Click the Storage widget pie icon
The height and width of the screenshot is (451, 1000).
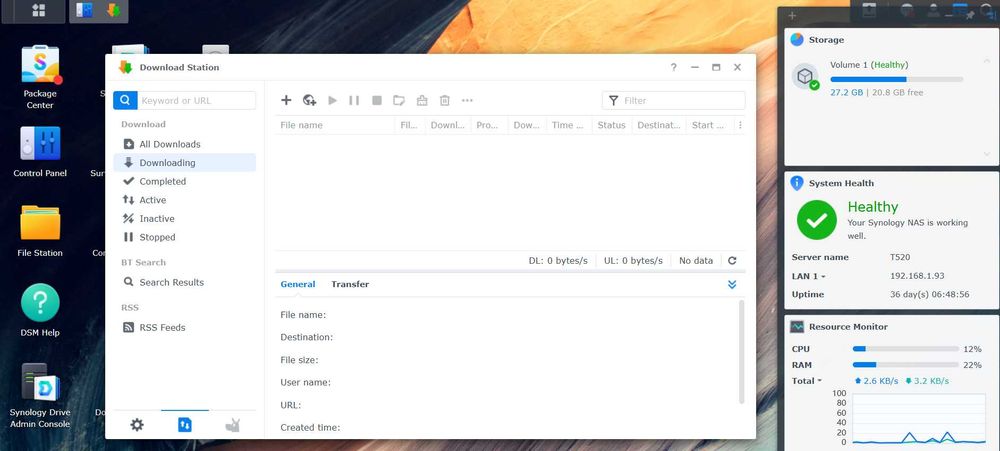[x=797, y=40]
